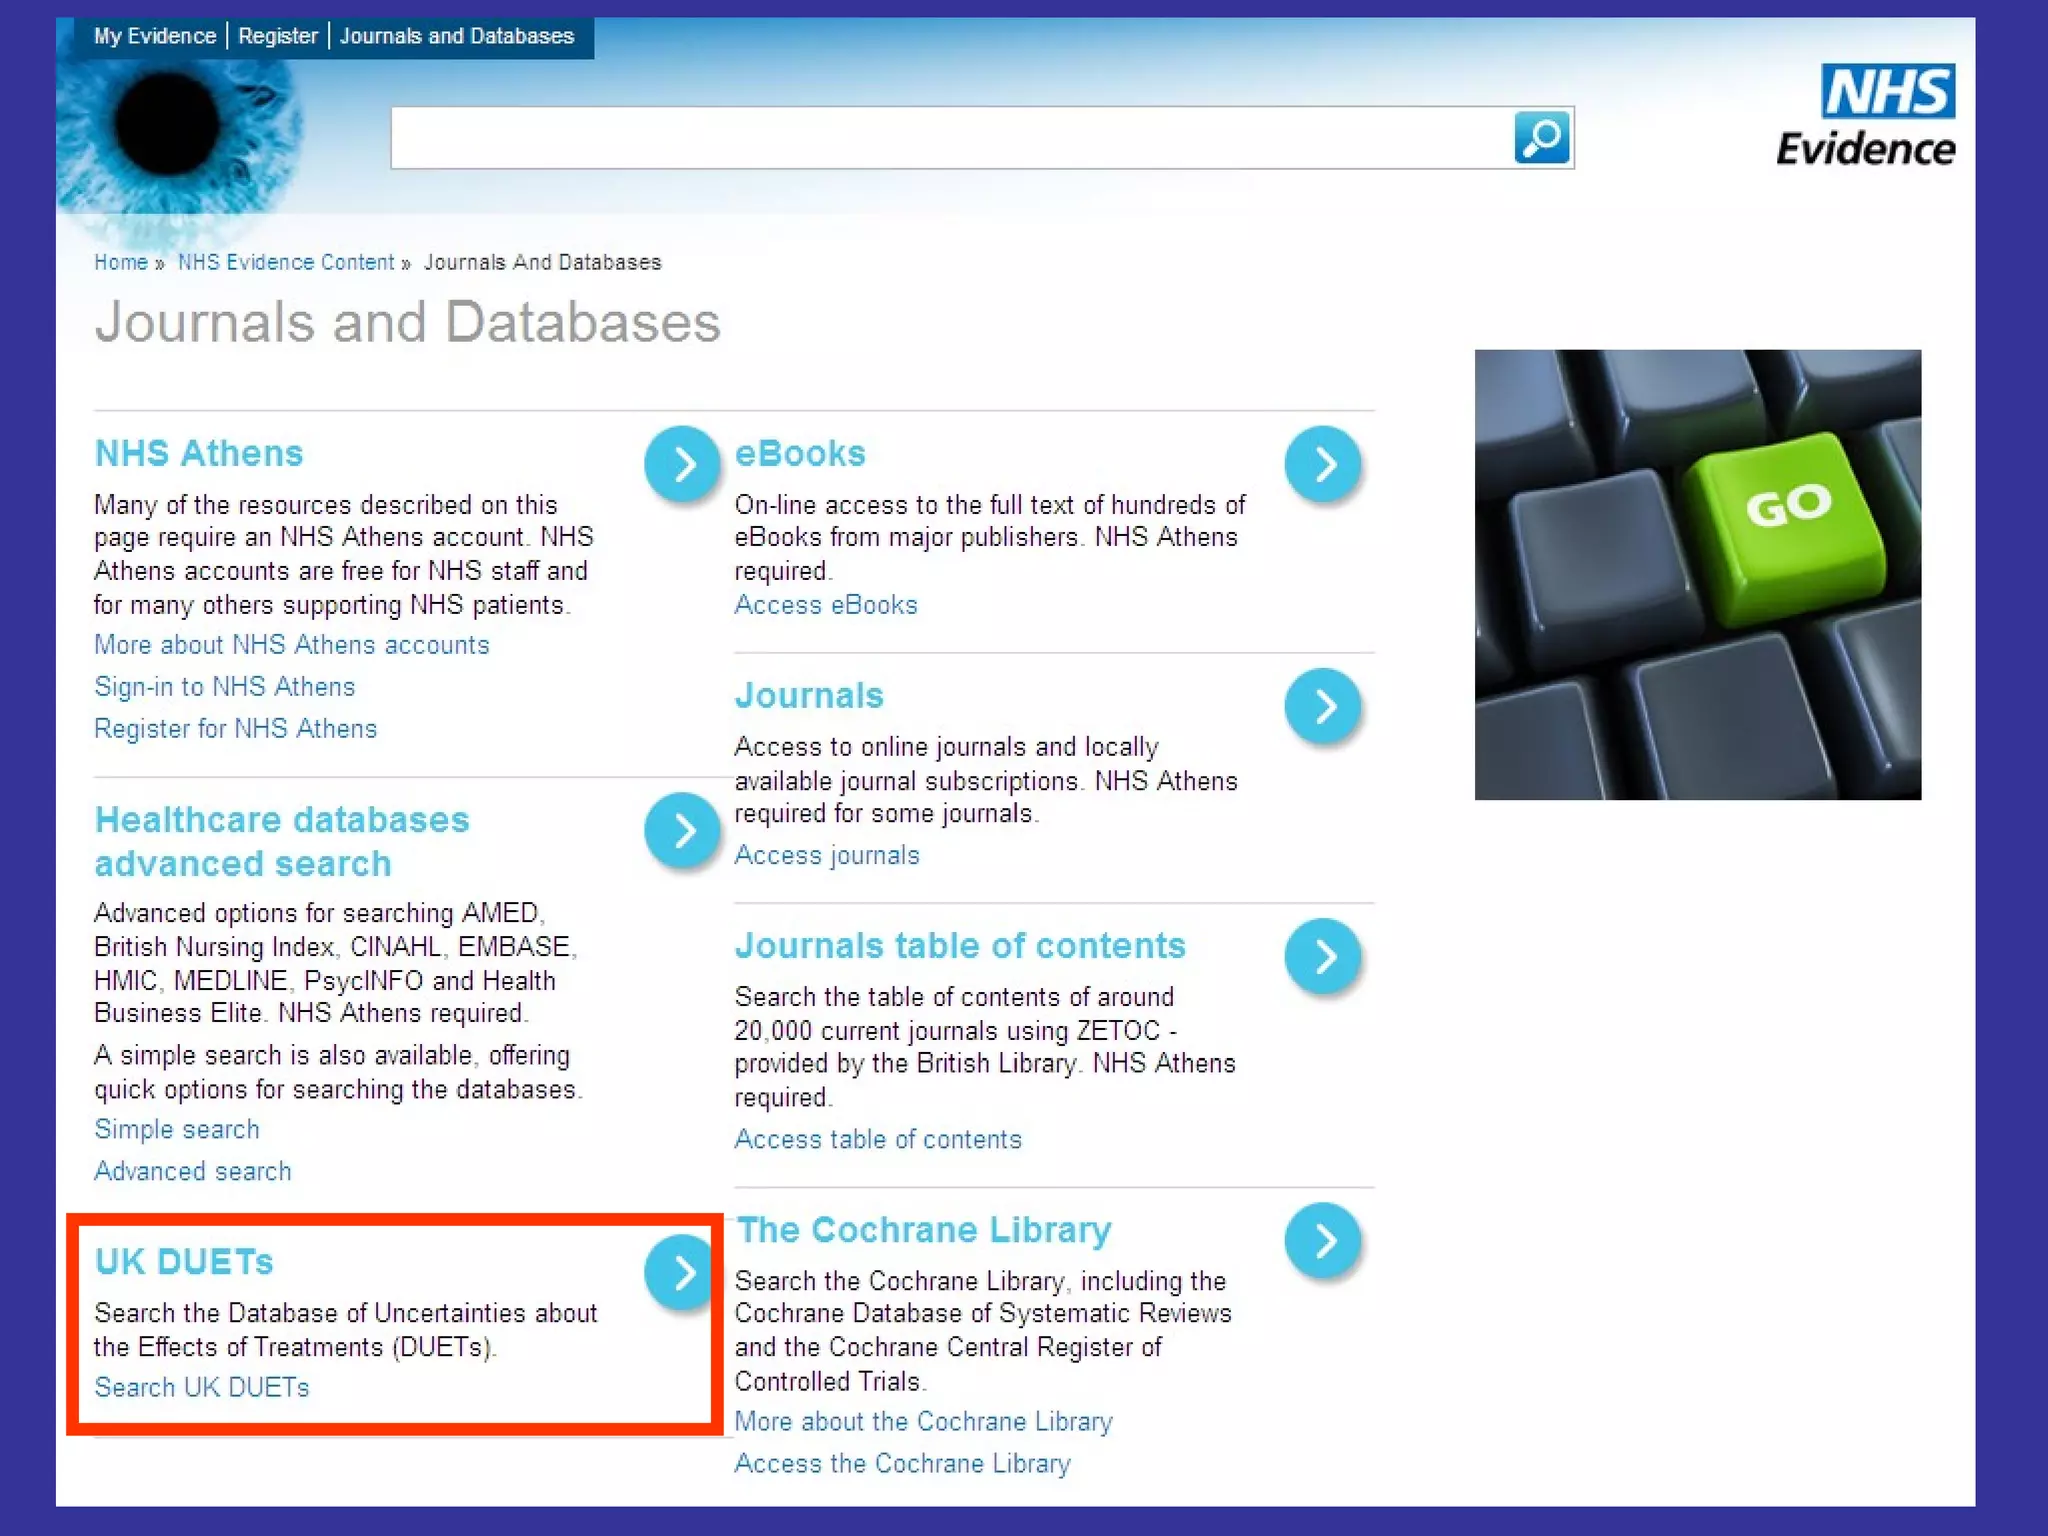Go to Home breadcrumb link
Viewport: 2048px width, 1536px height.
pyautogui.click(x=121, y=262)
